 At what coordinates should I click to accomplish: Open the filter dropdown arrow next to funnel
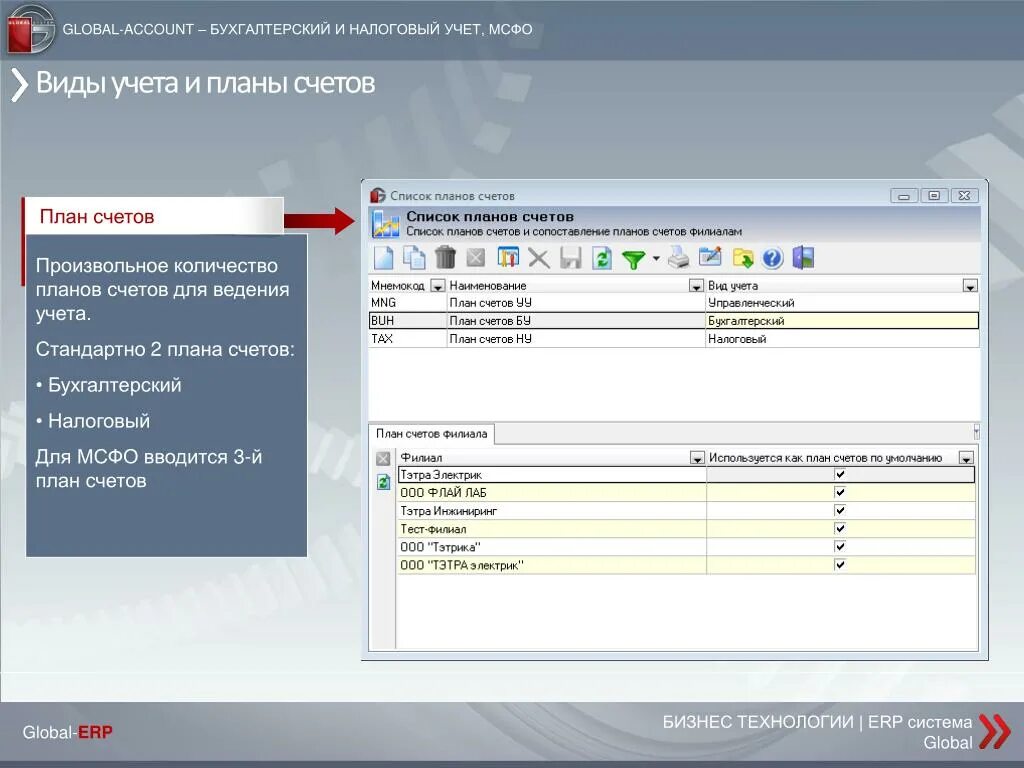coord(656,259)
